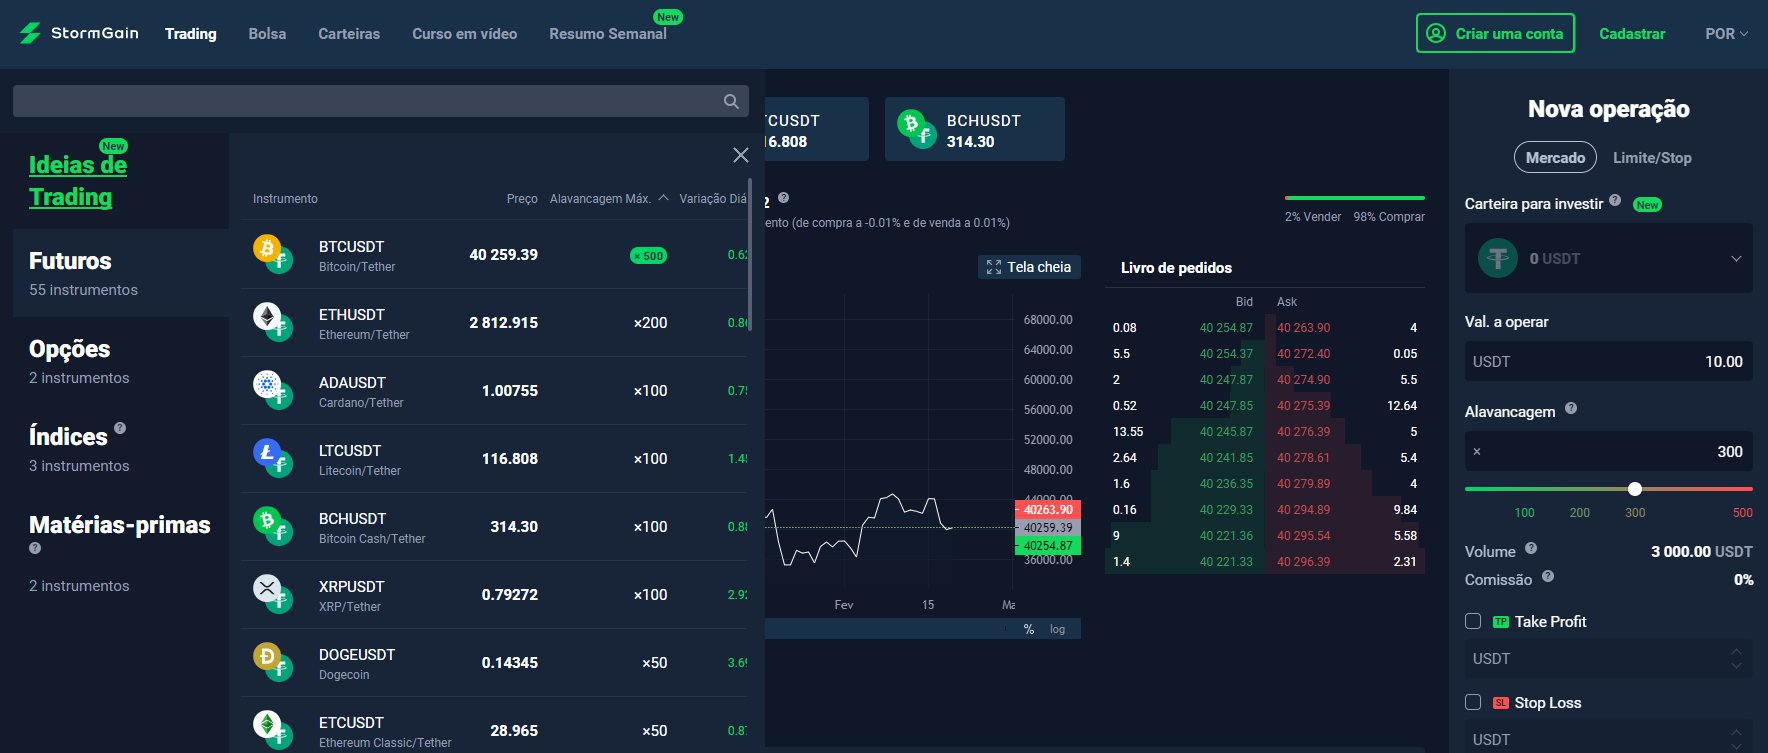
Task: Click the bid price 40 254.87
Action: 1226,328
